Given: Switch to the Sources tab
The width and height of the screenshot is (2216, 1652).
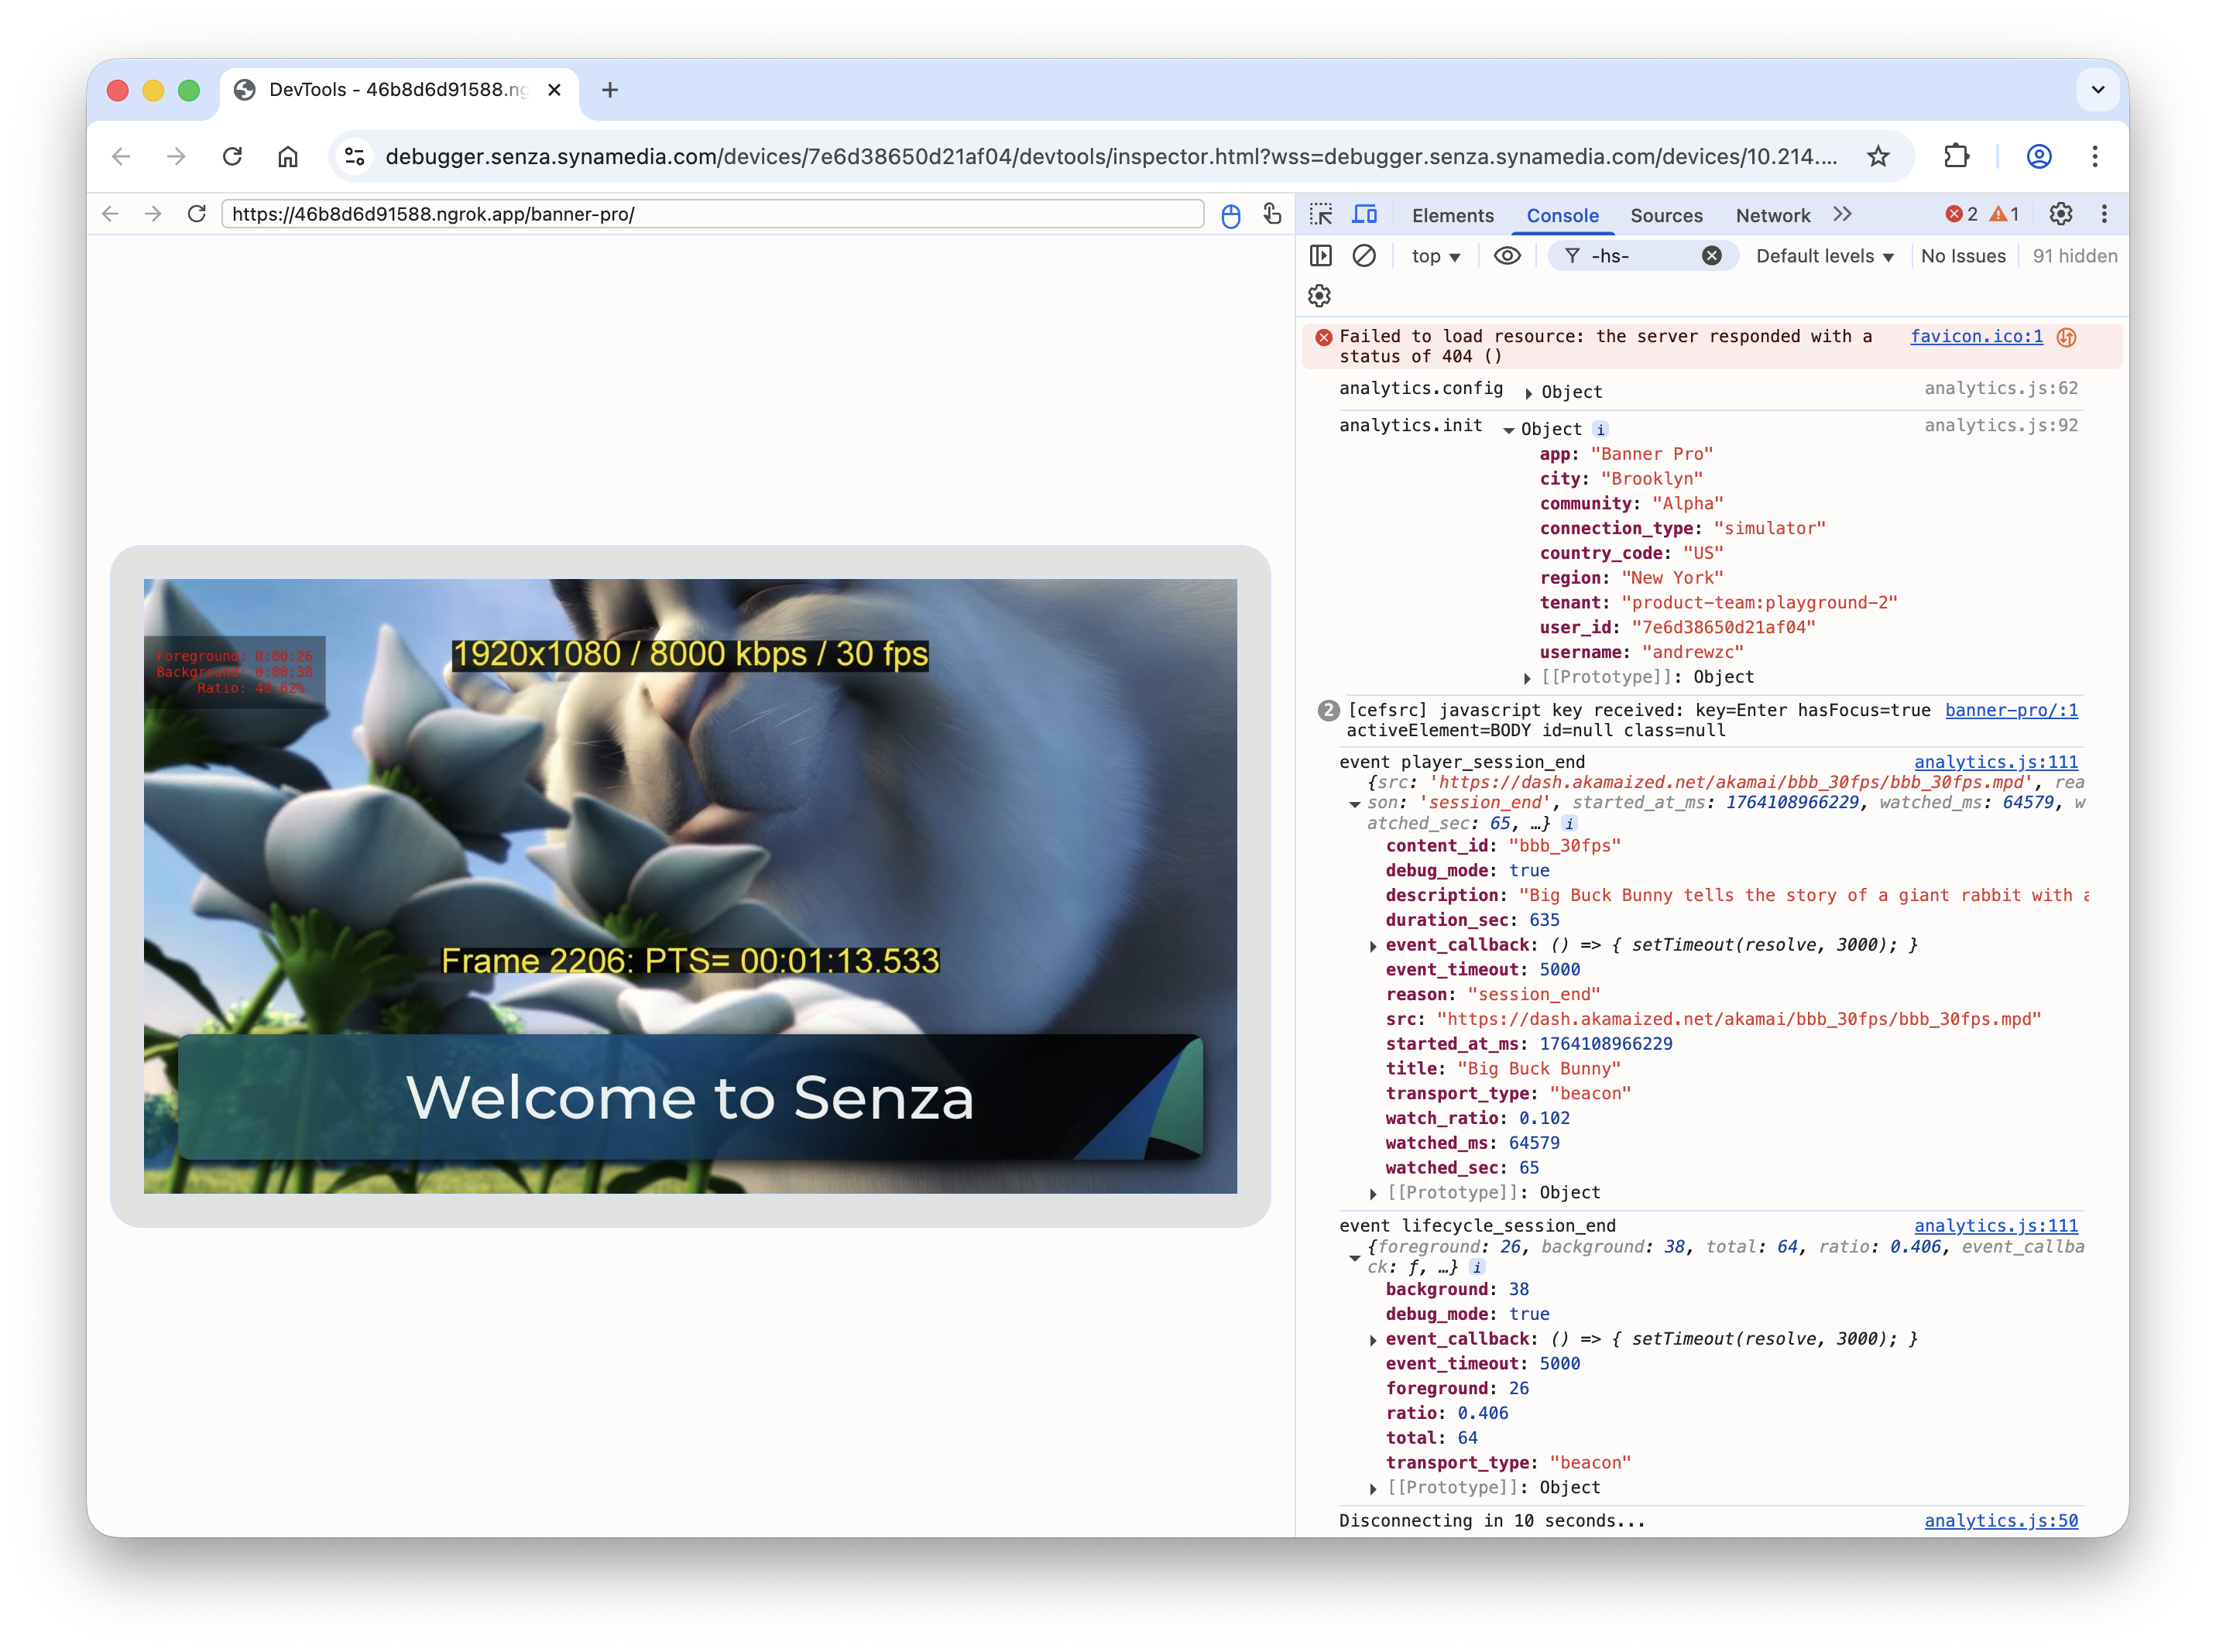Looking at the screenshot, I should 1666,215.
